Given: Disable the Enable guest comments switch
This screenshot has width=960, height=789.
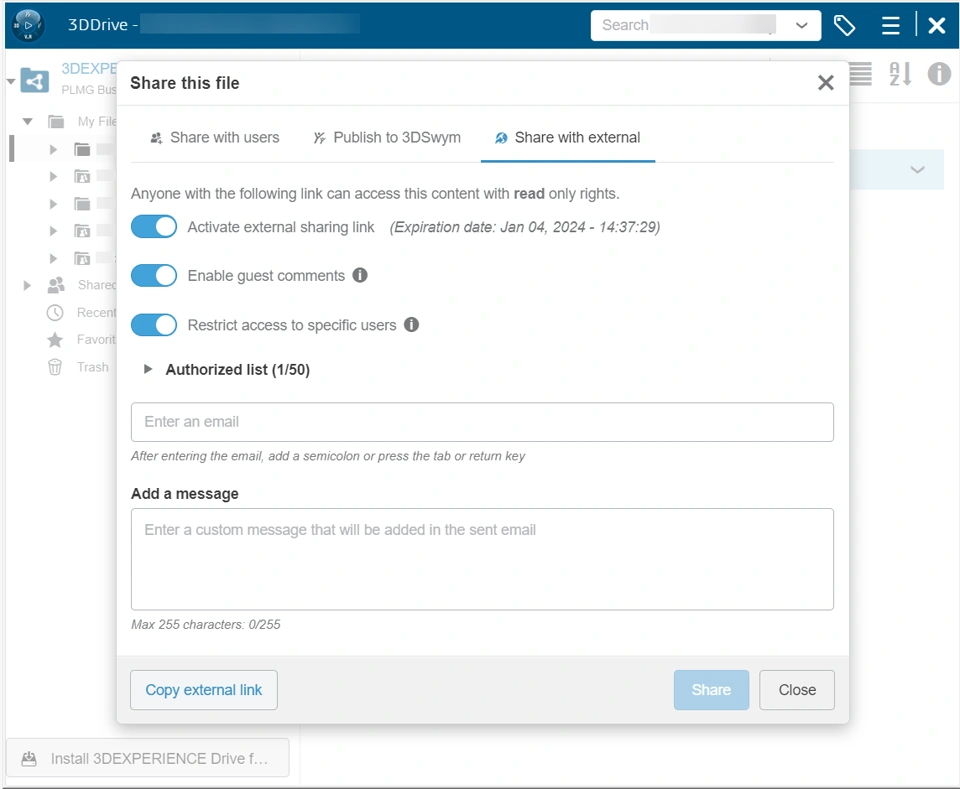Looking at the screenshot, I should tap(154, 276).
